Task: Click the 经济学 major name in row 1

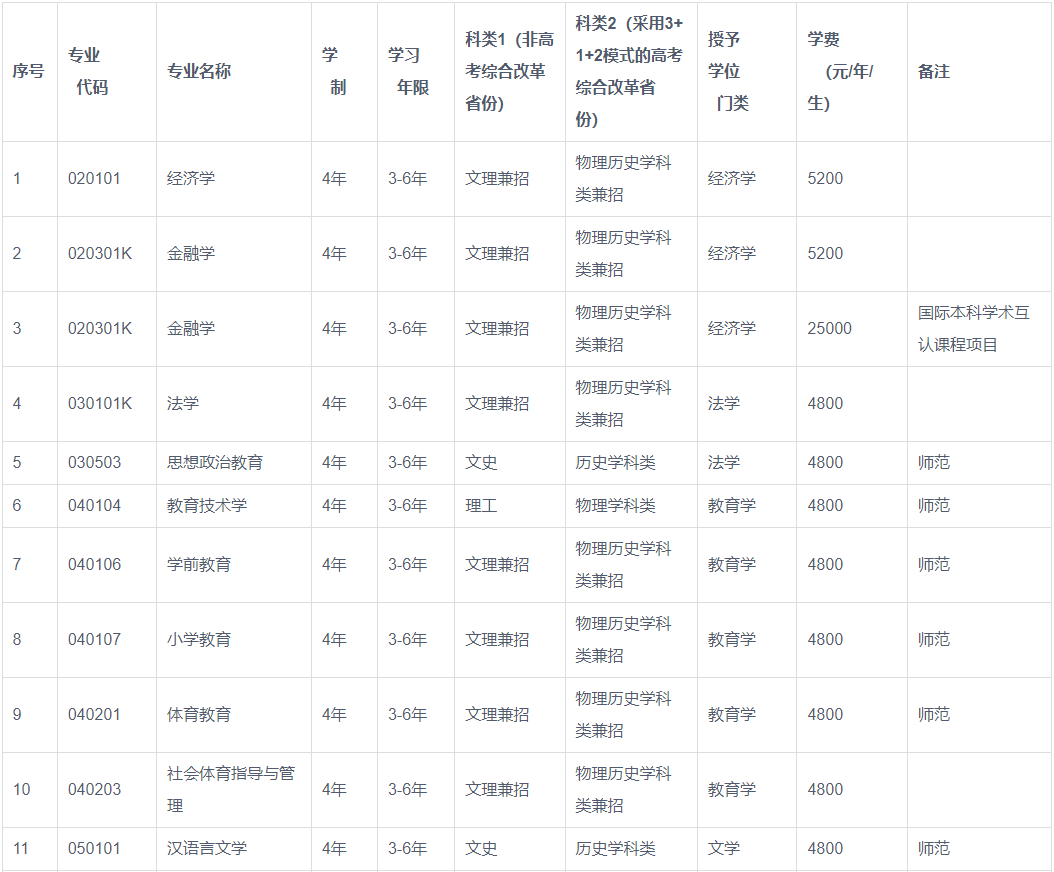Action: click(x=191, y=178)
